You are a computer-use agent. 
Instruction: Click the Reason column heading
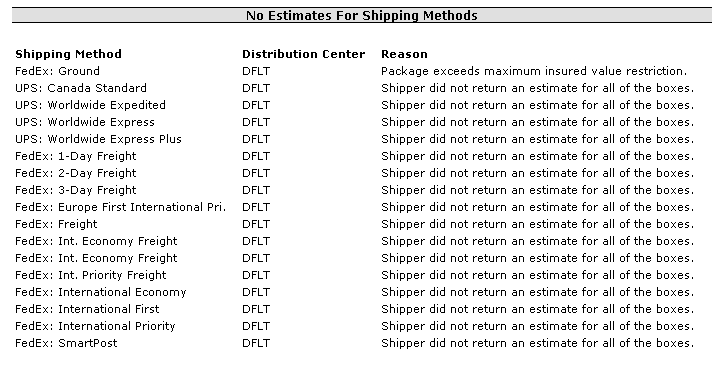[x=404, y=54]
